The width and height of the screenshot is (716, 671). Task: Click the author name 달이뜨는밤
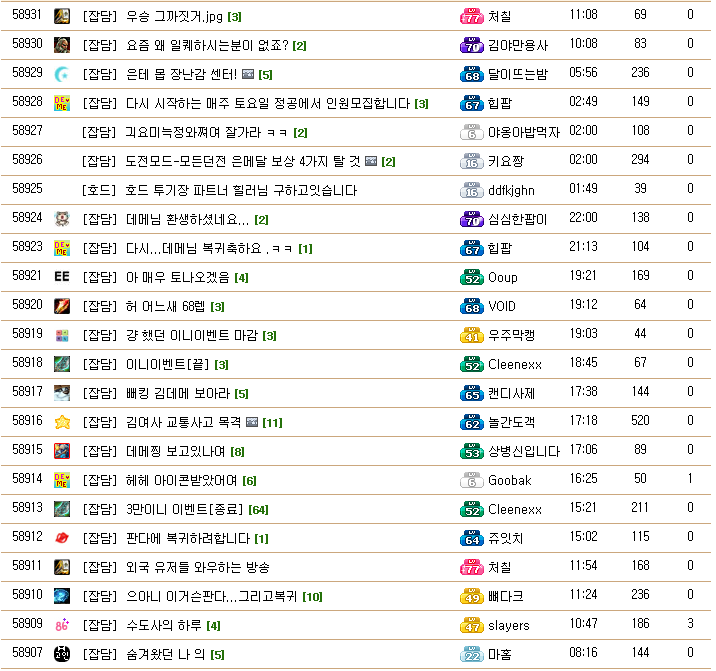[518, 74]
